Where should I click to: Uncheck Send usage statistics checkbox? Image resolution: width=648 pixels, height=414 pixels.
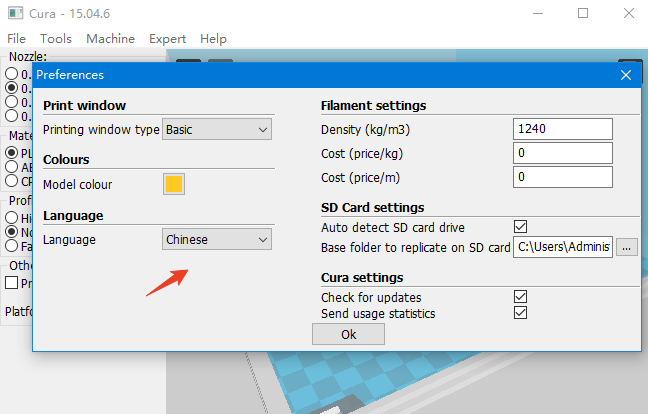(520, 313)
